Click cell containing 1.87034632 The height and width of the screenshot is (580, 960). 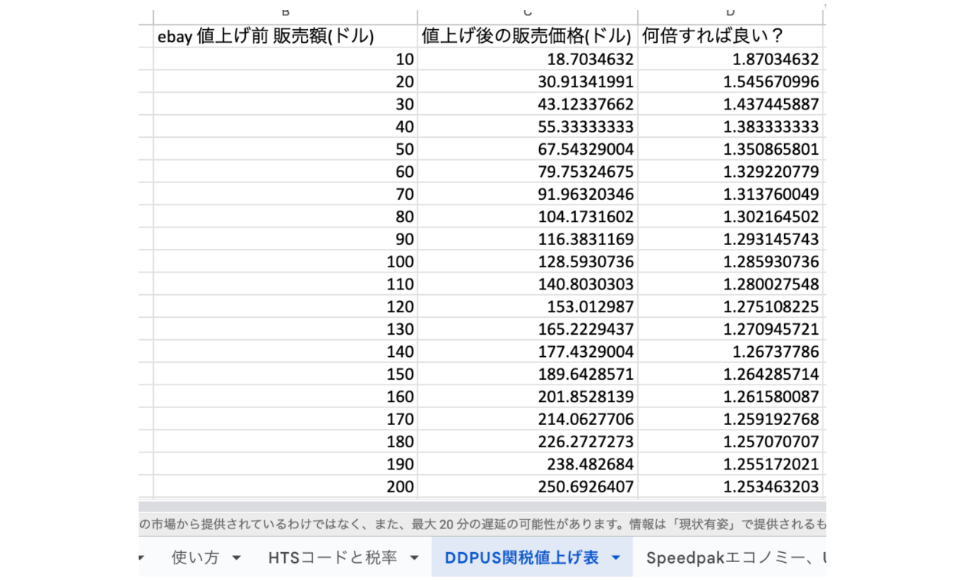coord(730,60)
